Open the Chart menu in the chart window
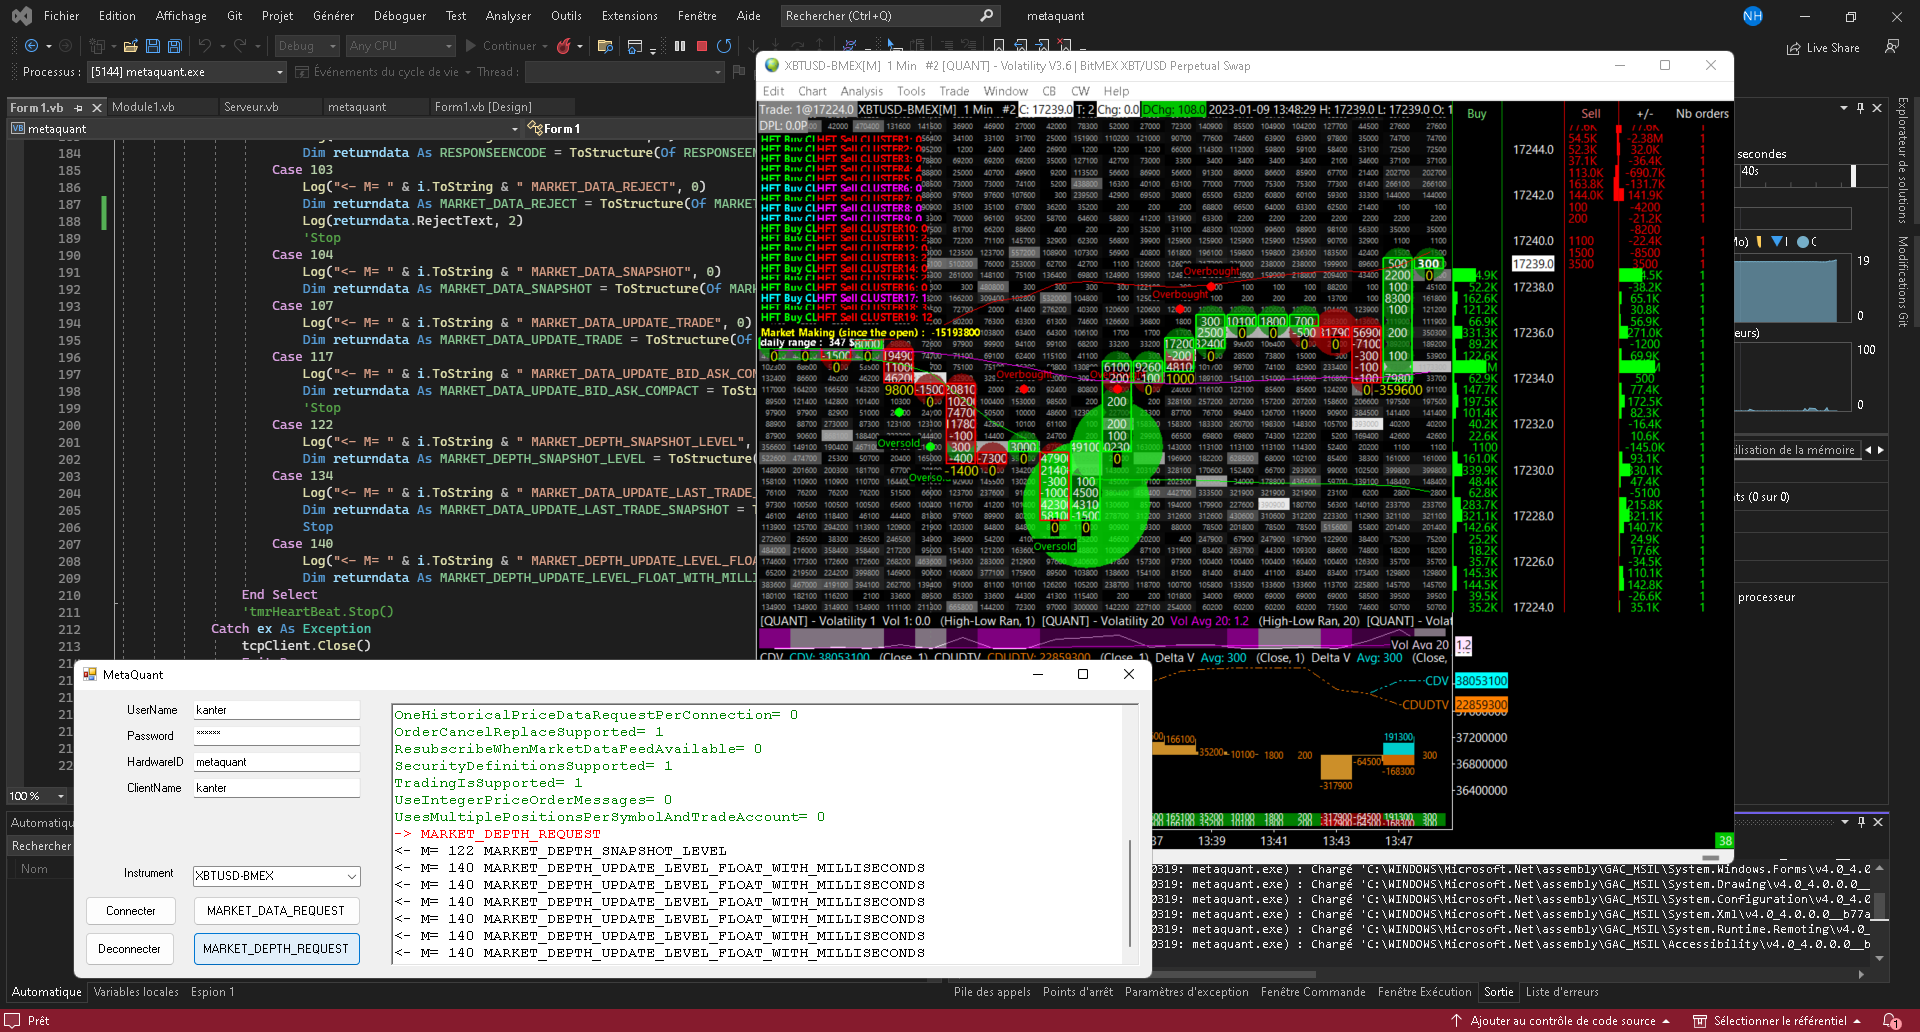Screen dimensions: 1920x1032 (812, 91)
